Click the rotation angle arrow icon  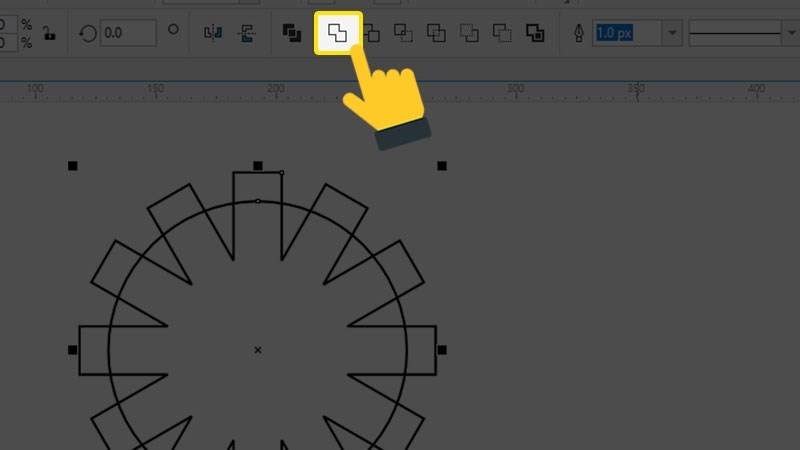coord(88,34)
